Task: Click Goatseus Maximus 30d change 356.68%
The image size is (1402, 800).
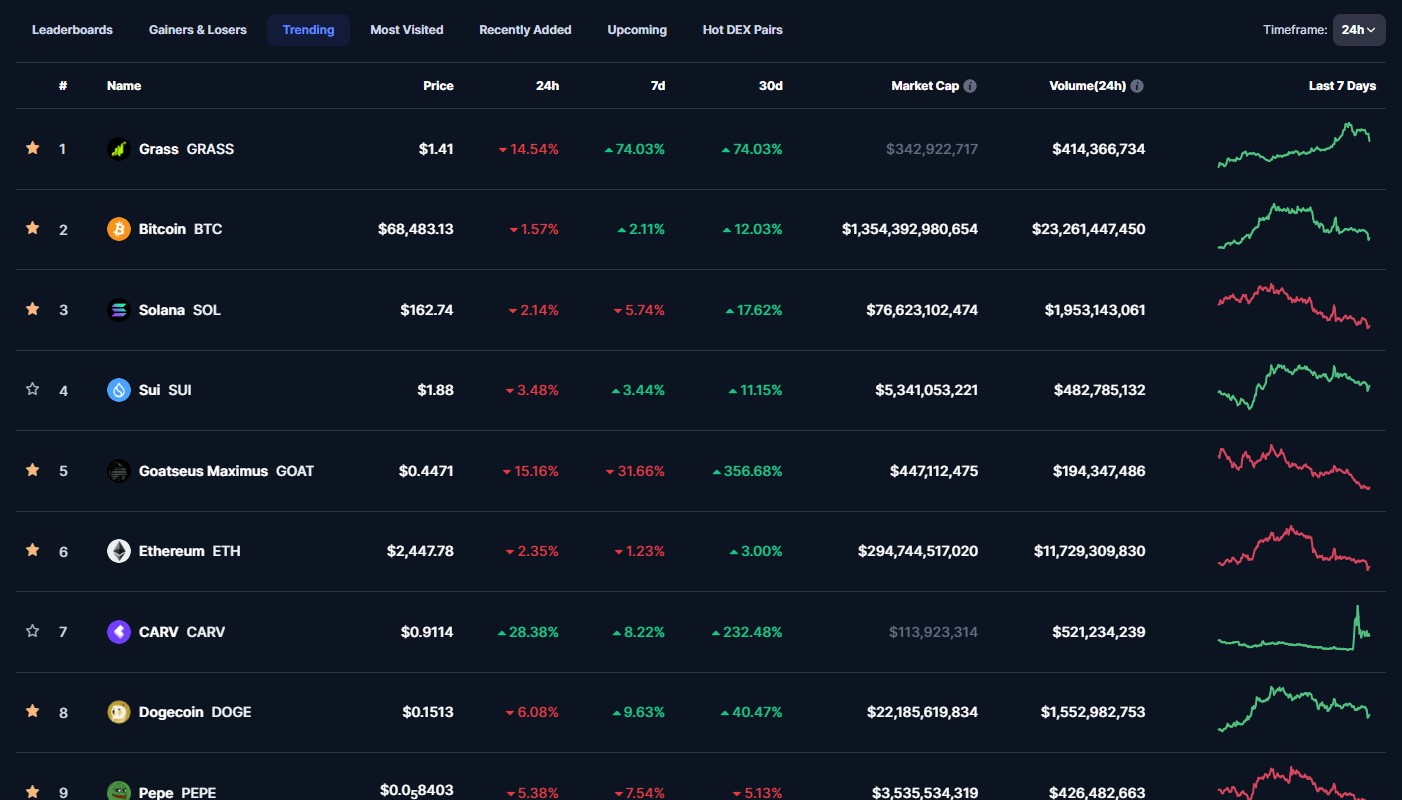Action: coord(747,471)
